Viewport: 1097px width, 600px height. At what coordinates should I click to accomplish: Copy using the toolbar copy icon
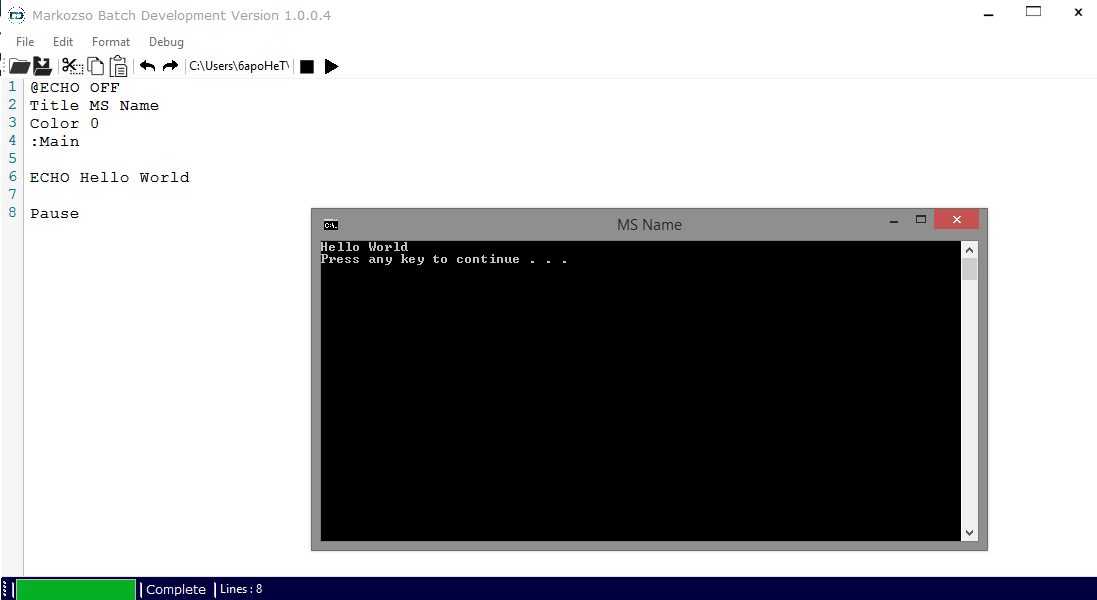click(96, 66)
